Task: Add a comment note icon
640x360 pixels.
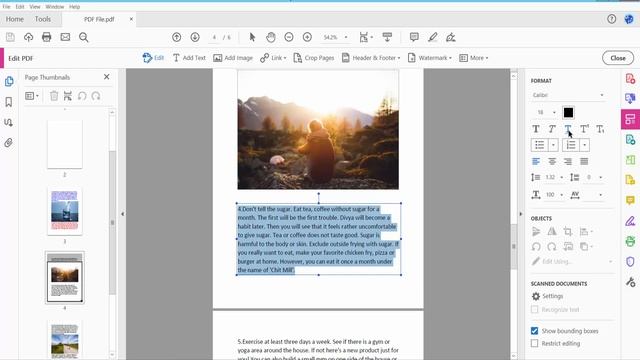Action: click(414, 37)
